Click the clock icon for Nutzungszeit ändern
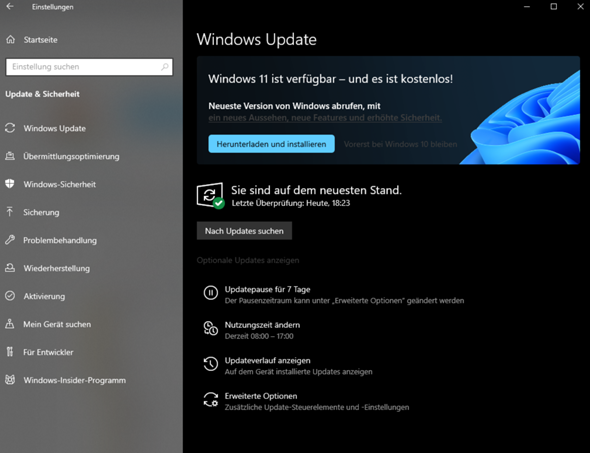590x453 pixels. tap(211, 328)
